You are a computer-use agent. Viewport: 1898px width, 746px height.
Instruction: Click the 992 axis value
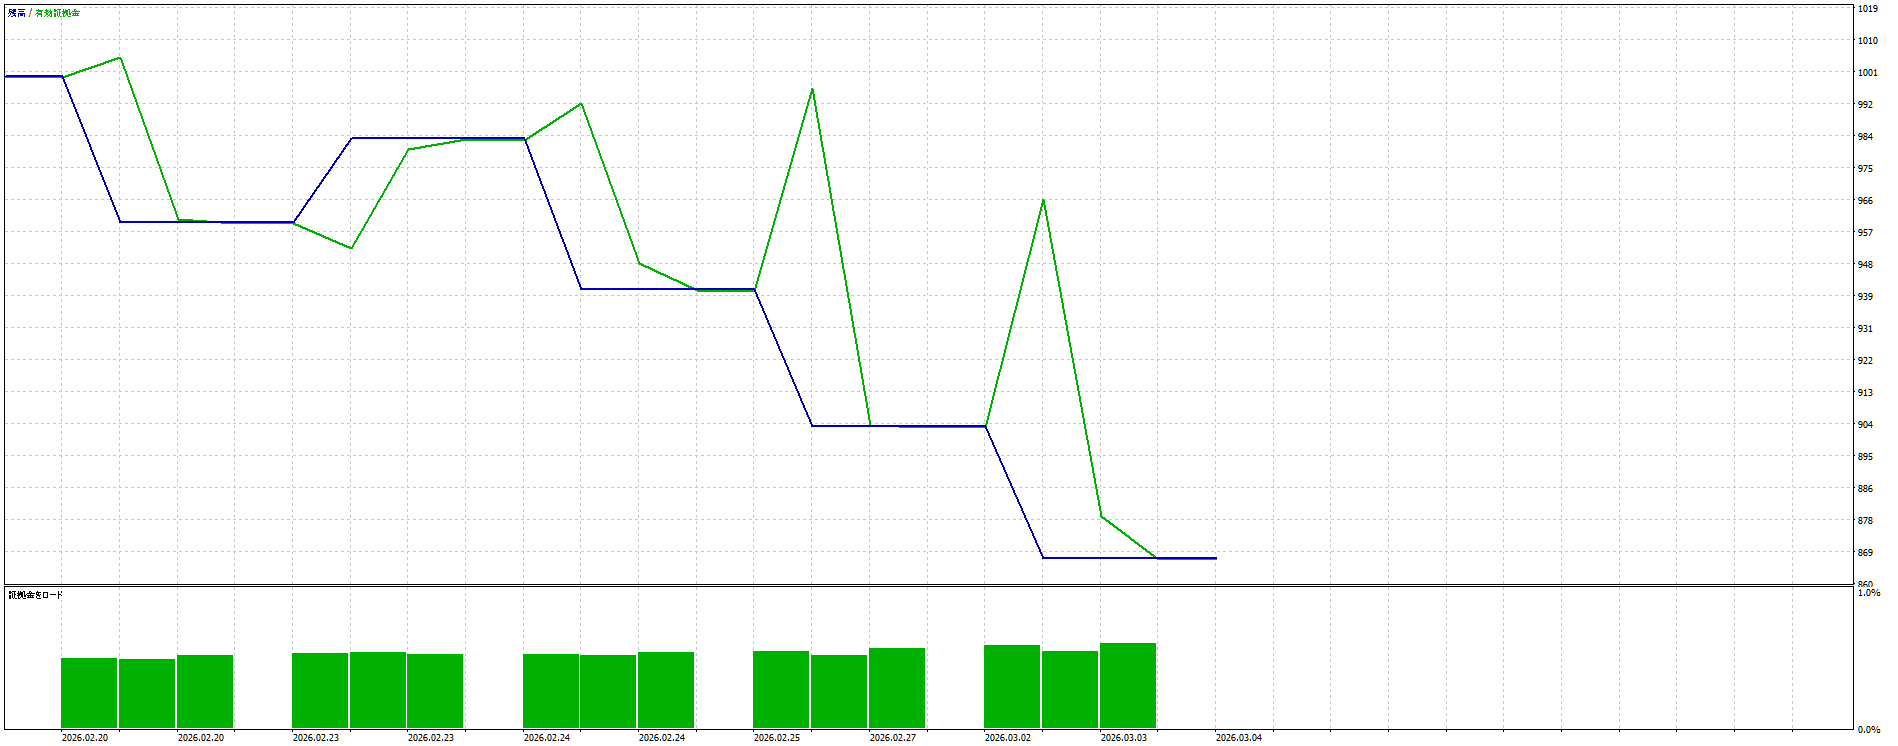click(x=1865, y=105)
